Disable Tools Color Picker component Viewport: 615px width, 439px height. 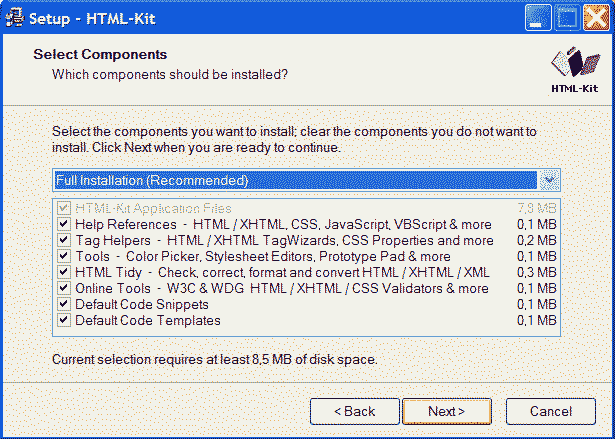click(64, 256)
